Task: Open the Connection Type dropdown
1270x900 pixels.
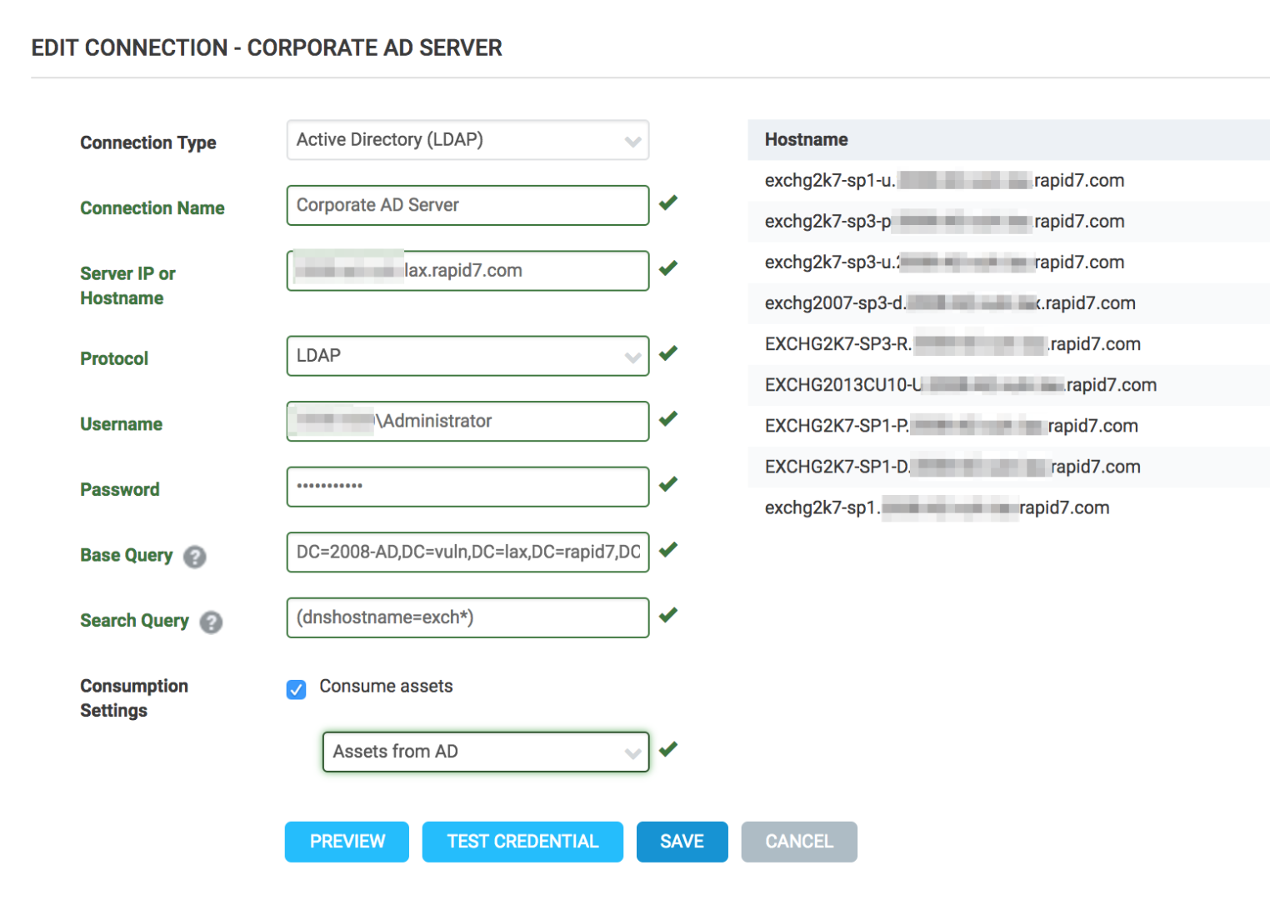Action: [467, 141]
